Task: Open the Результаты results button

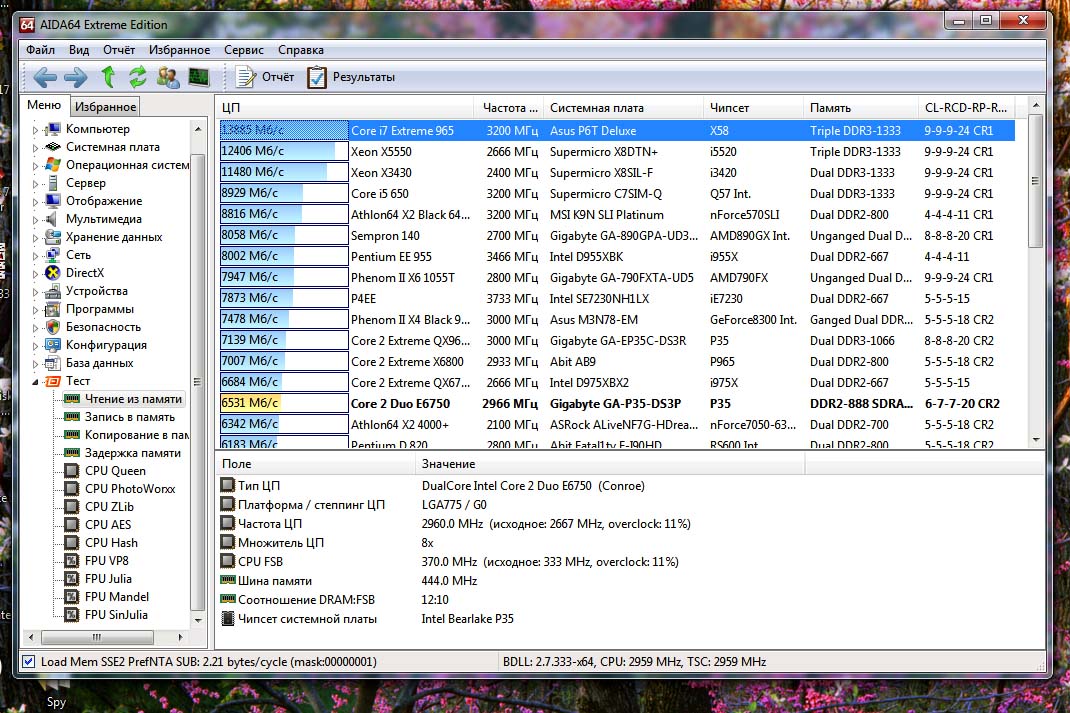Action: pyautogui.click(x=351, y=77)
